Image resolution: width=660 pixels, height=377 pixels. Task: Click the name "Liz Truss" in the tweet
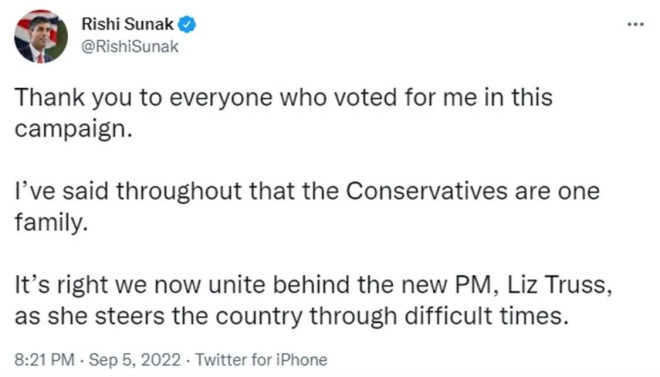tap(559, 284)
